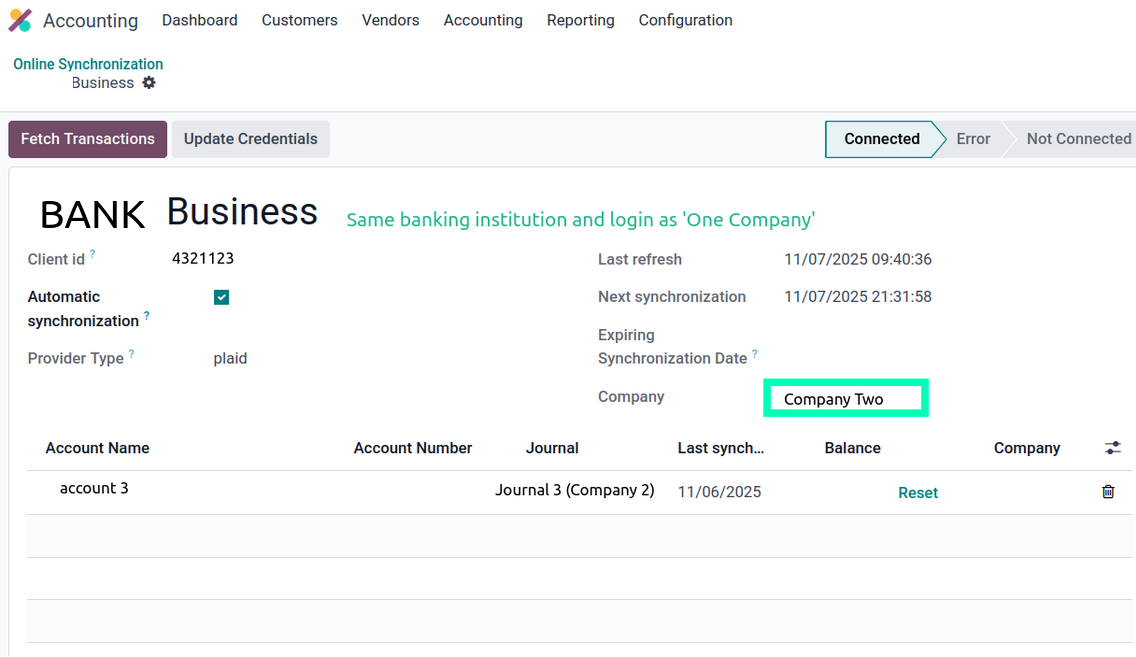This screenshot has height=657, width=1136.
Task: Go back via Online Synchronization breadcrumb
Action: (x=88, y=64)
